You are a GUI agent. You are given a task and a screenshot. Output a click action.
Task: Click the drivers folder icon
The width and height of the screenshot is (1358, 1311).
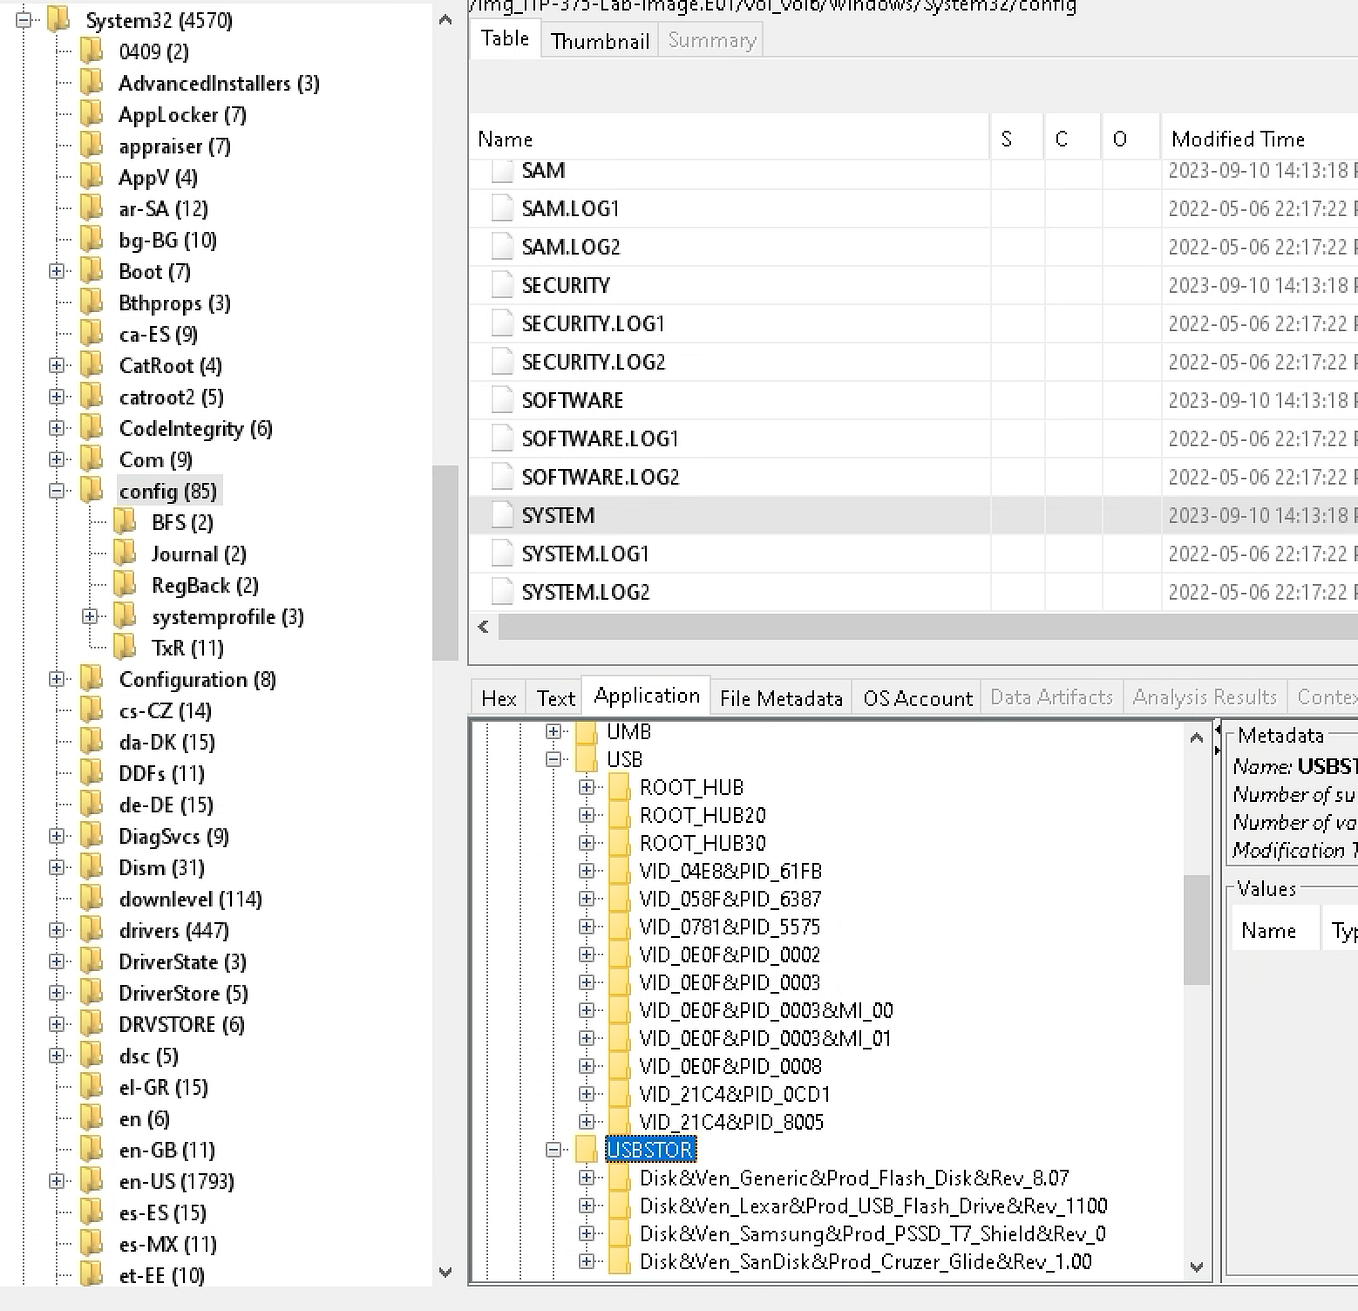click(91, 930)
